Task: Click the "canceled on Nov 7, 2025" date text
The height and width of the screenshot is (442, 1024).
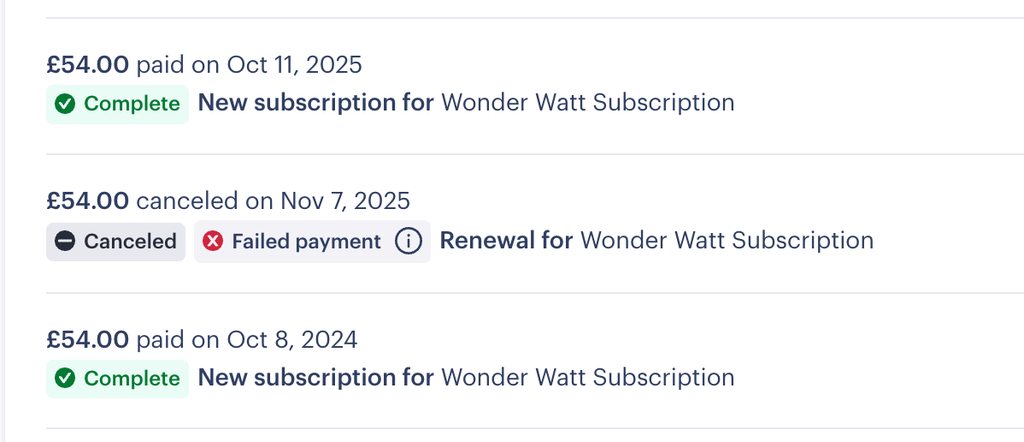Action: point(273,201)
